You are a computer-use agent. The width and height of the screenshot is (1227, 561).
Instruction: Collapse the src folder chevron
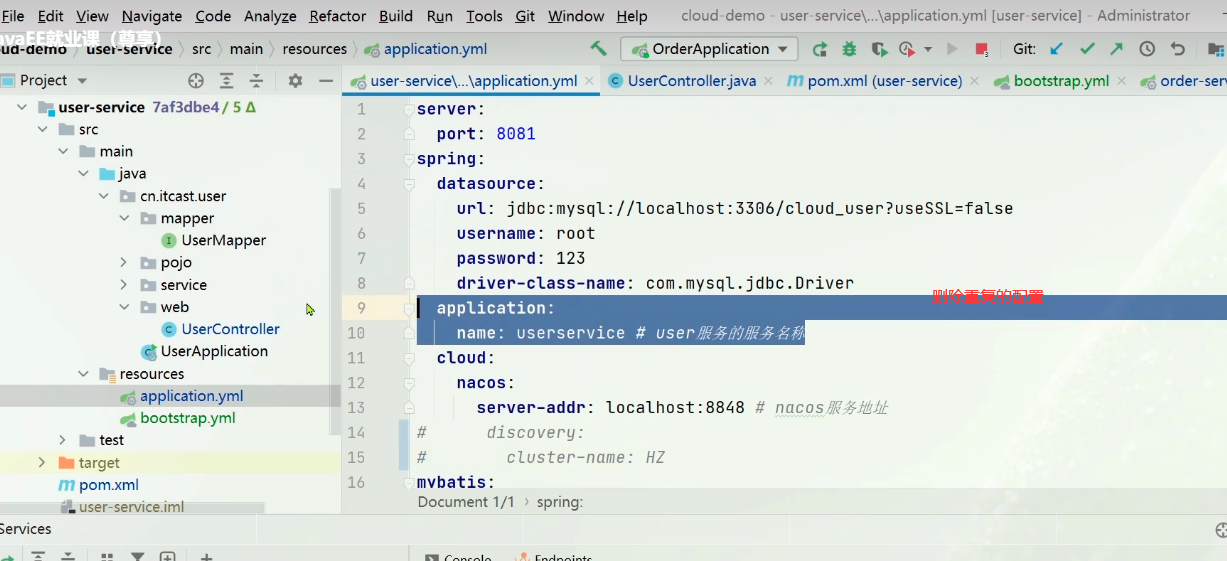point(42,129)
